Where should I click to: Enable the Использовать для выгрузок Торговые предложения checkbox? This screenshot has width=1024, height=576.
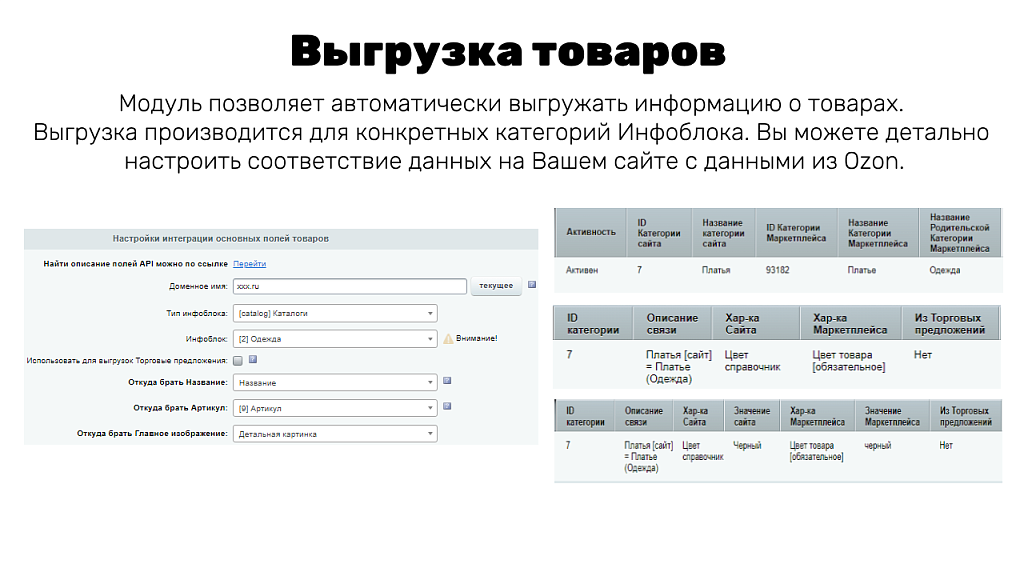(238, 361)
